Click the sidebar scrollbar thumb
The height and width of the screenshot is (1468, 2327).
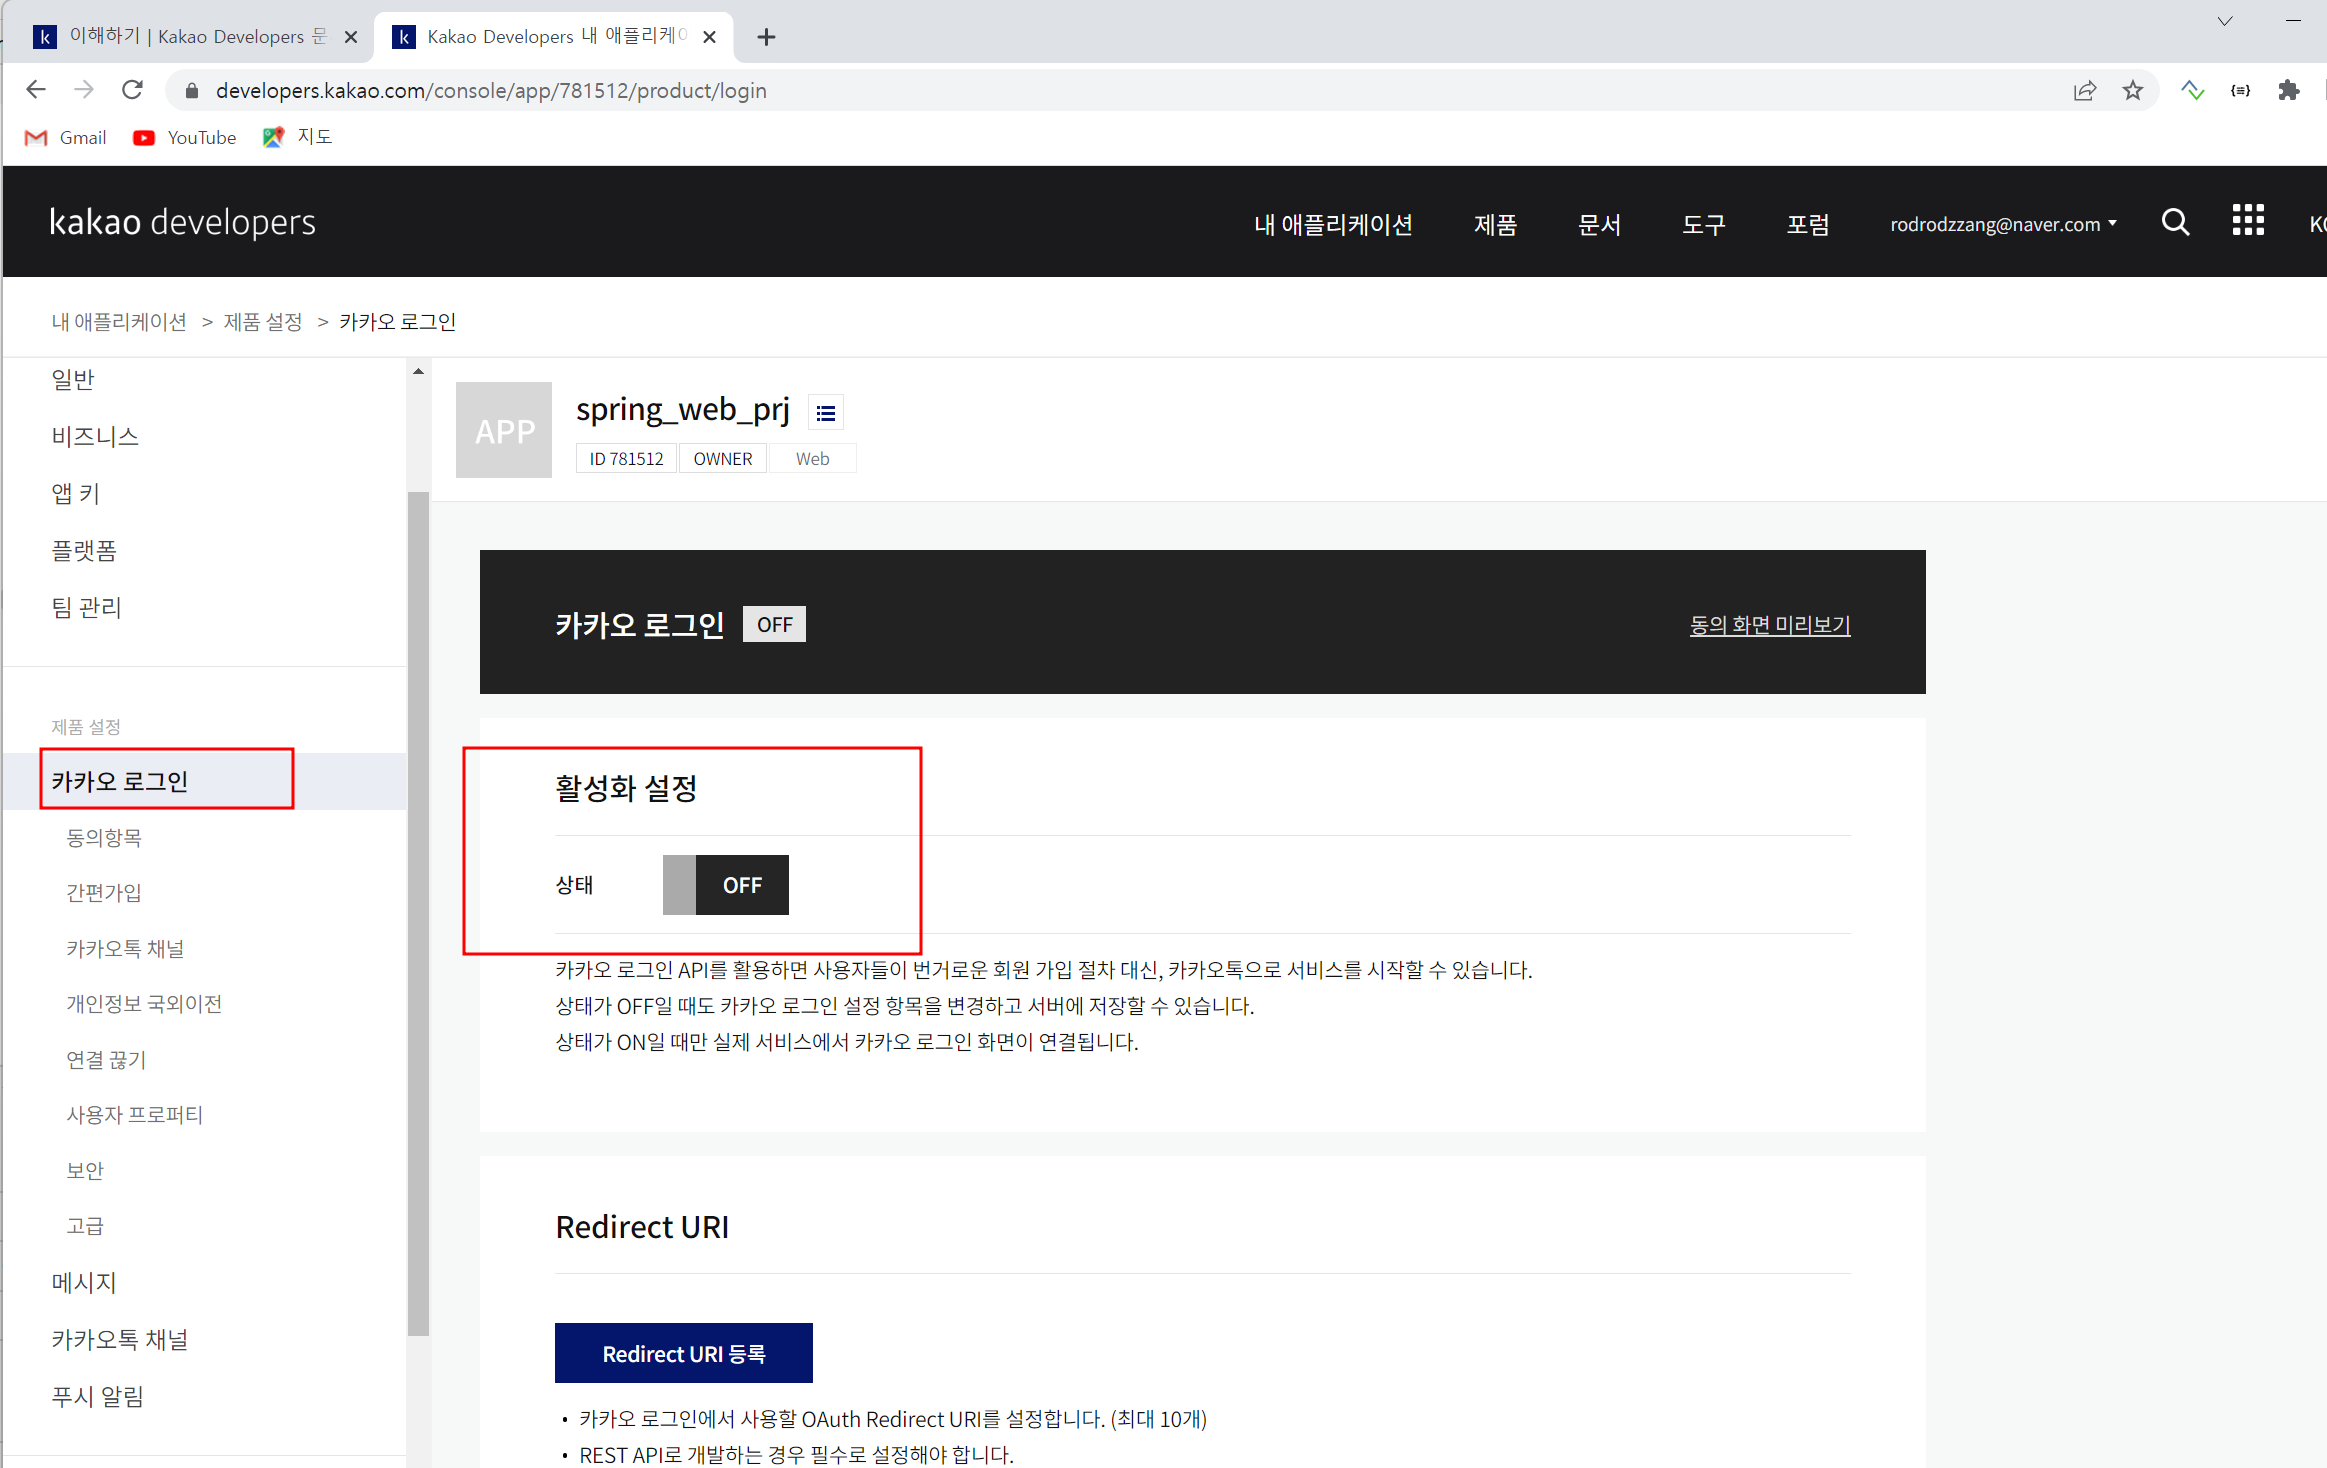click(418, 913)
